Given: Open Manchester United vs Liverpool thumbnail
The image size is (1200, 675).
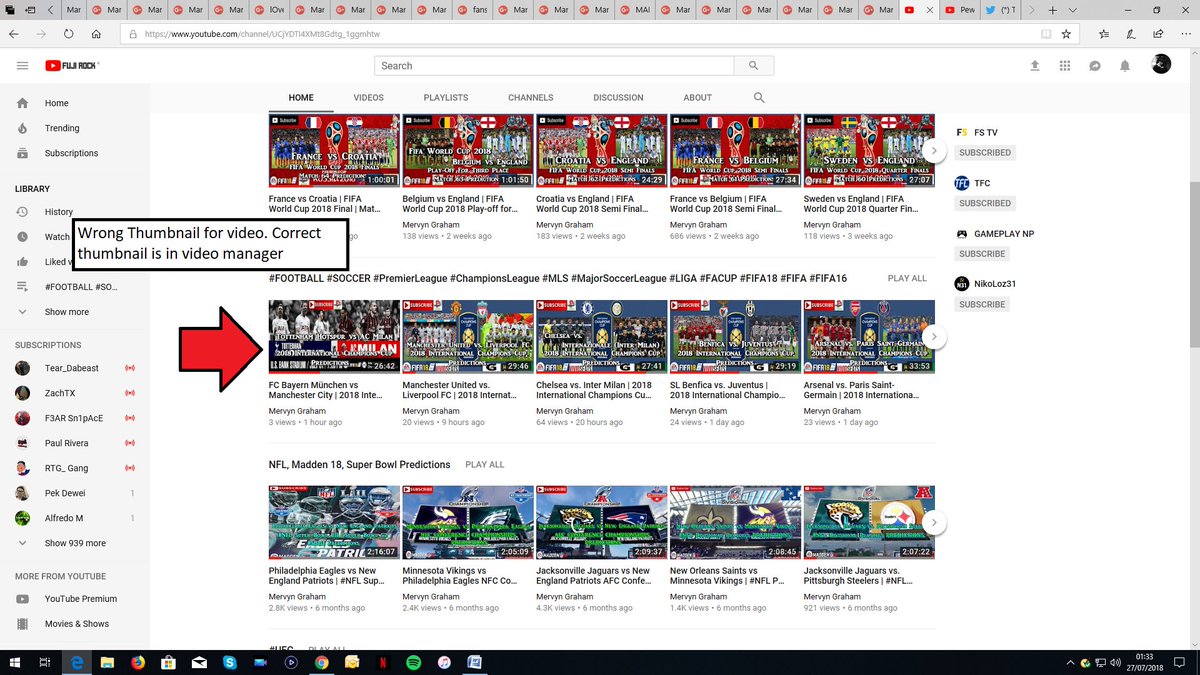Looking at the screenshot, I should click(x=468, y=337).
